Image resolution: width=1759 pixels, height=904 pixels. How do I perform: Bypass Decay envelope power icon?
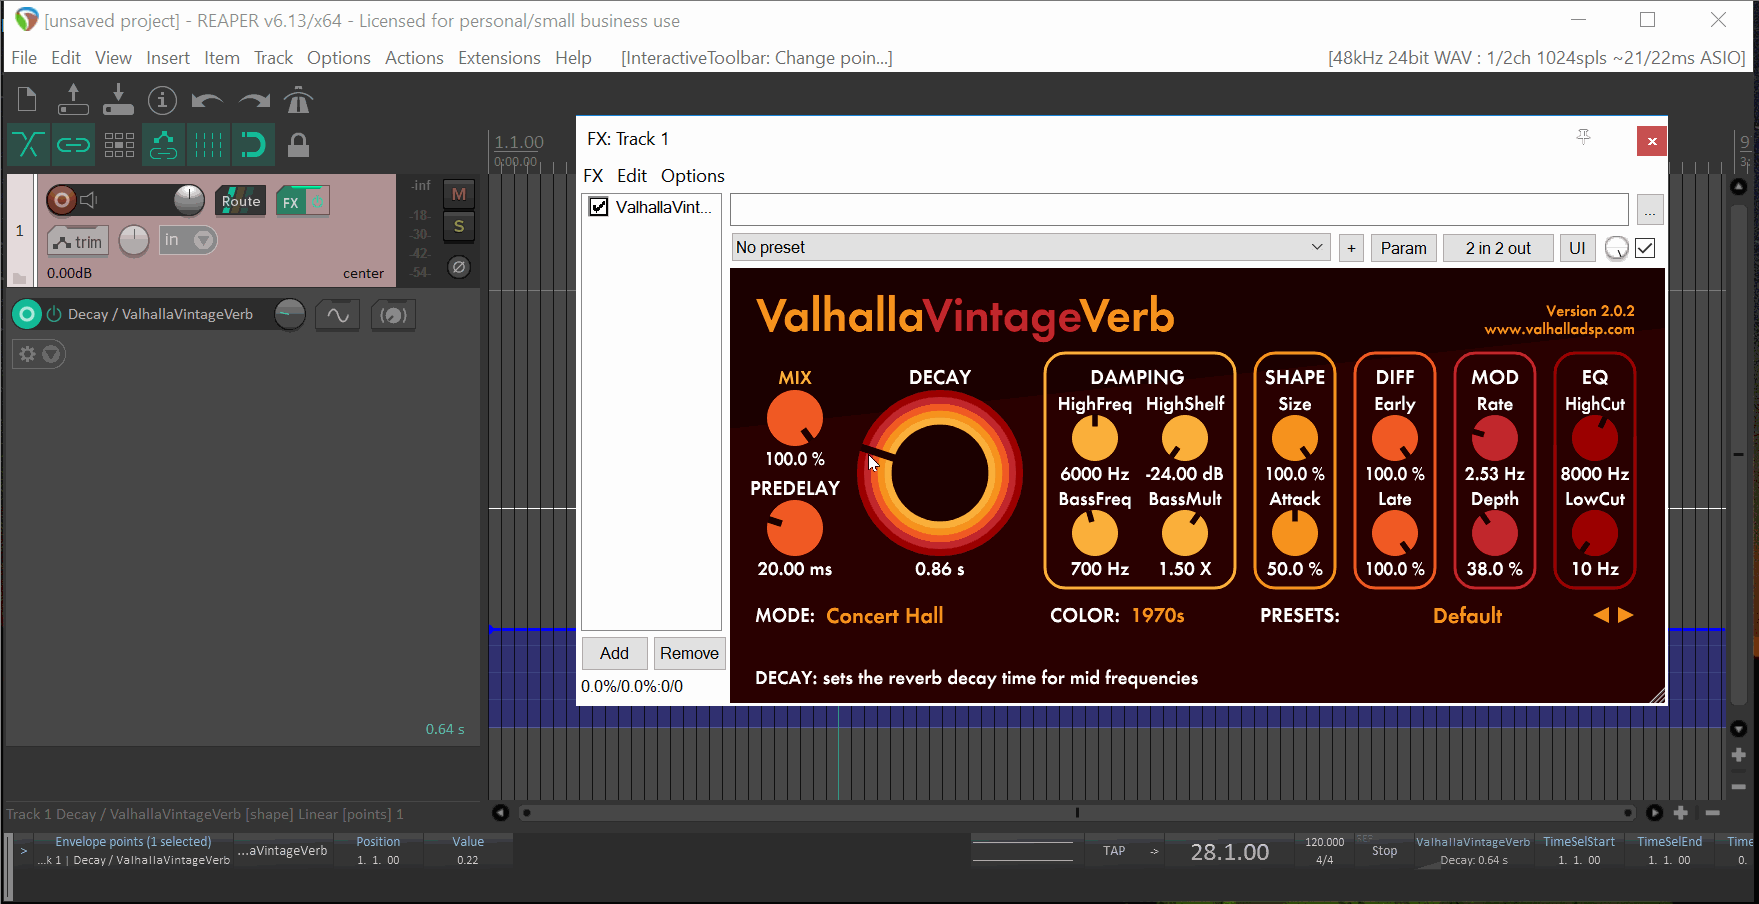(54, 314)
